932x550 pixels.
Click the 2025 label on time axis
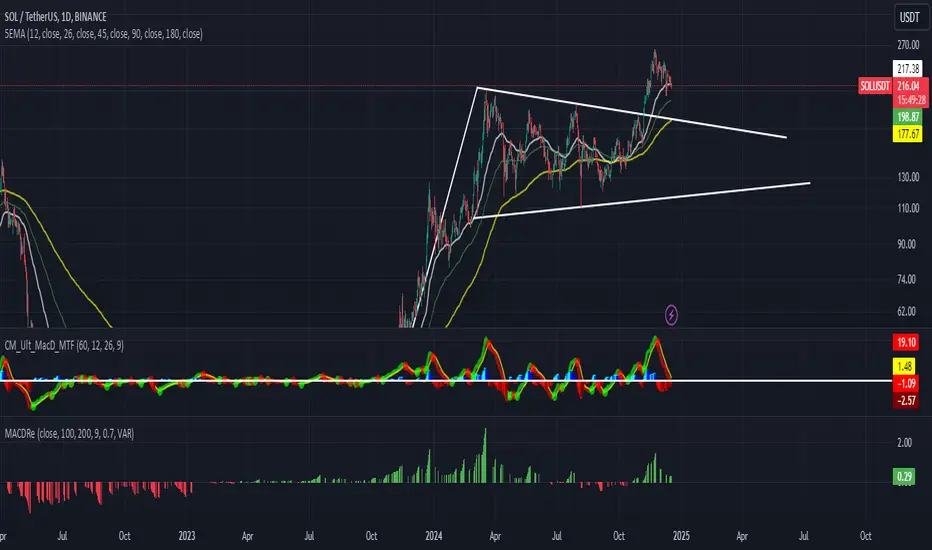click(x=681, y=536)
